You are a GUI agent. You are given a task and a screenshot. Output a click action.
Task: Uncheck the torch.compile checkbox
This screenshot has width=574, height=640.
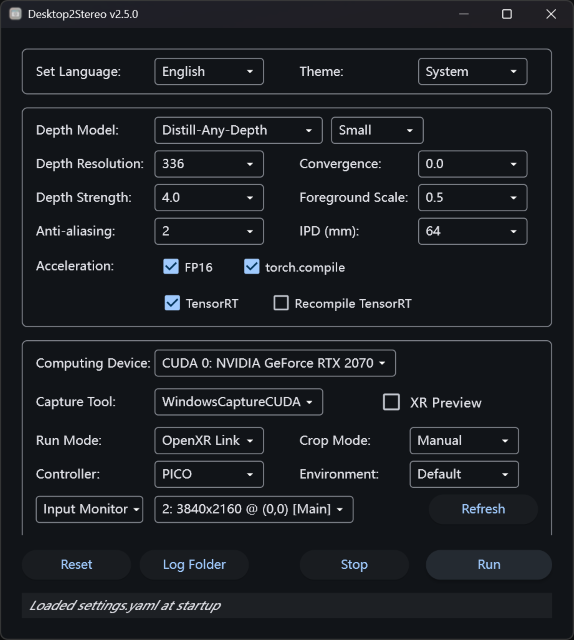[x=251, y=267]
